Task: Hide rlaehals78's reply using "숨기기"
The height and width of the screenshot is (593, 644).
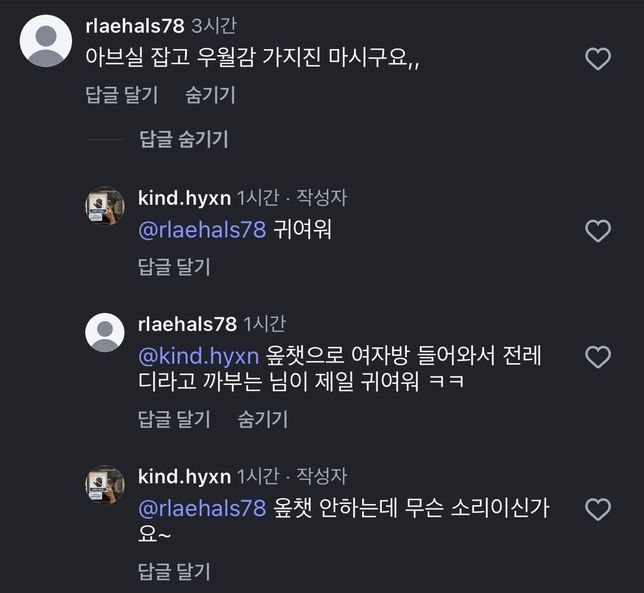Action: click(262, 419)
